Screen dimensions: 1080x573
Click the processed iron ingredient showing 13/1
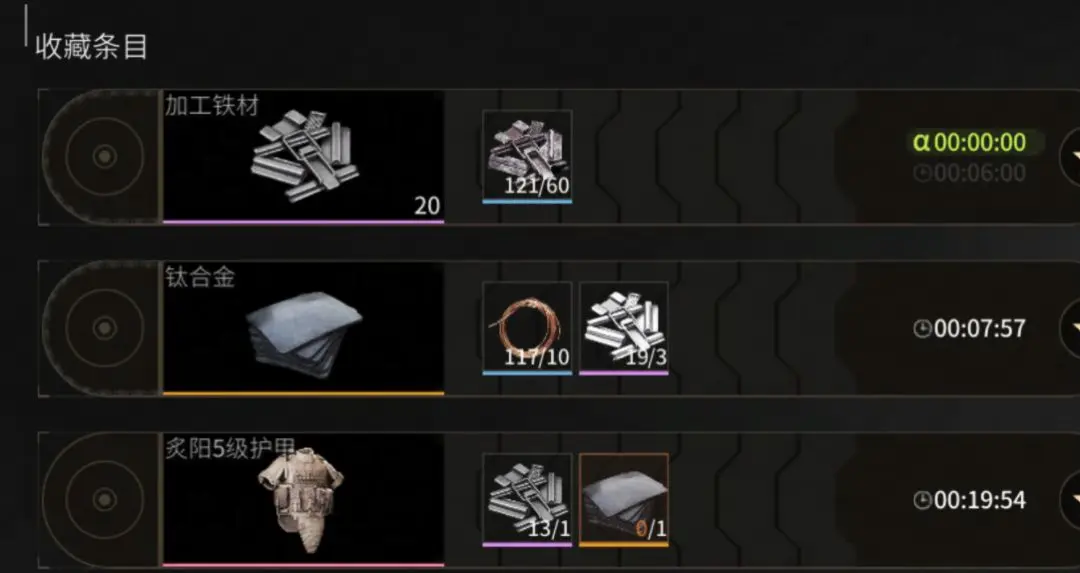[527, 500]
